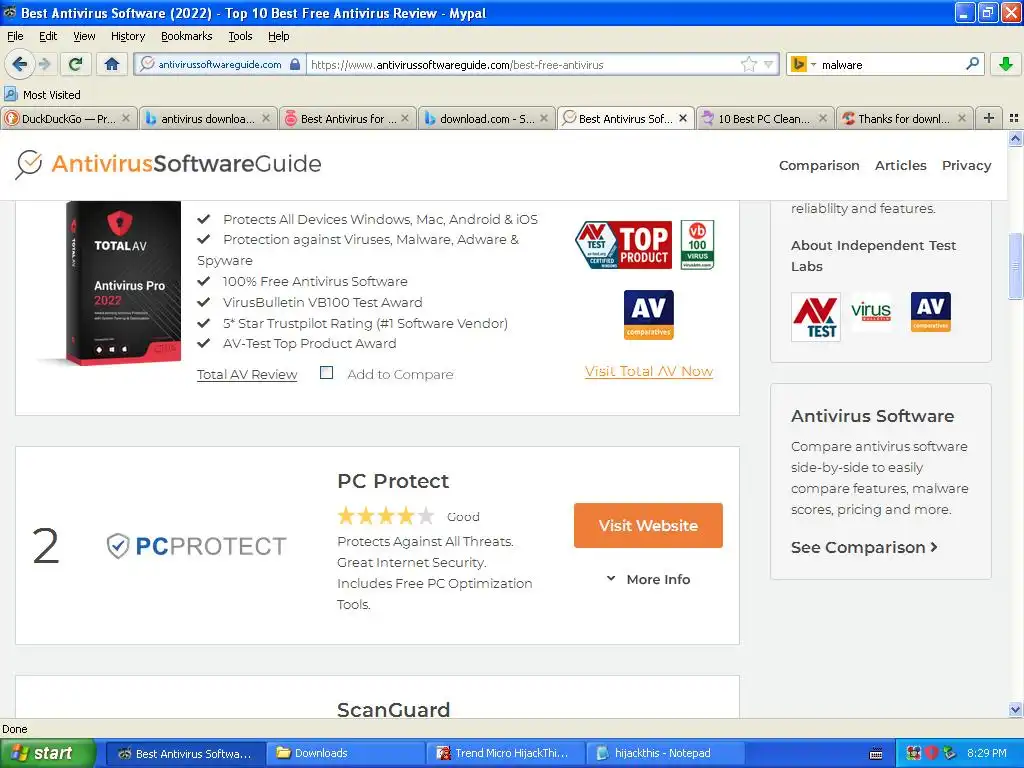
Task: Bookmark this page with the star icon
Action: (748, 64)
